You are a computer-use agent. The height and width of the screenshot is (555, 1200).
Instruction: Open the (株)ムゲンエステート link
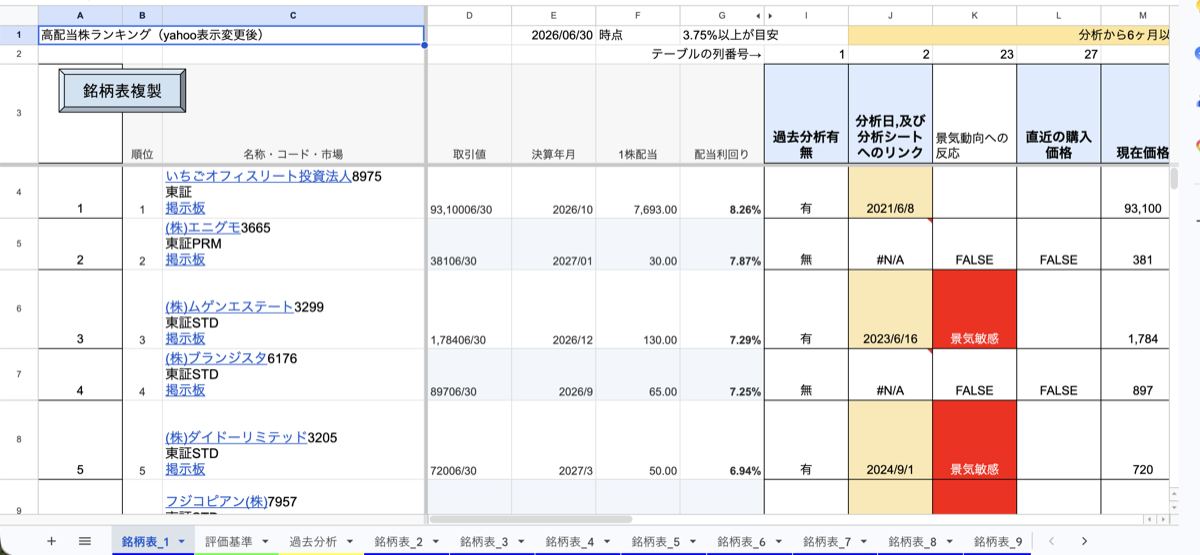coord(229,307)
